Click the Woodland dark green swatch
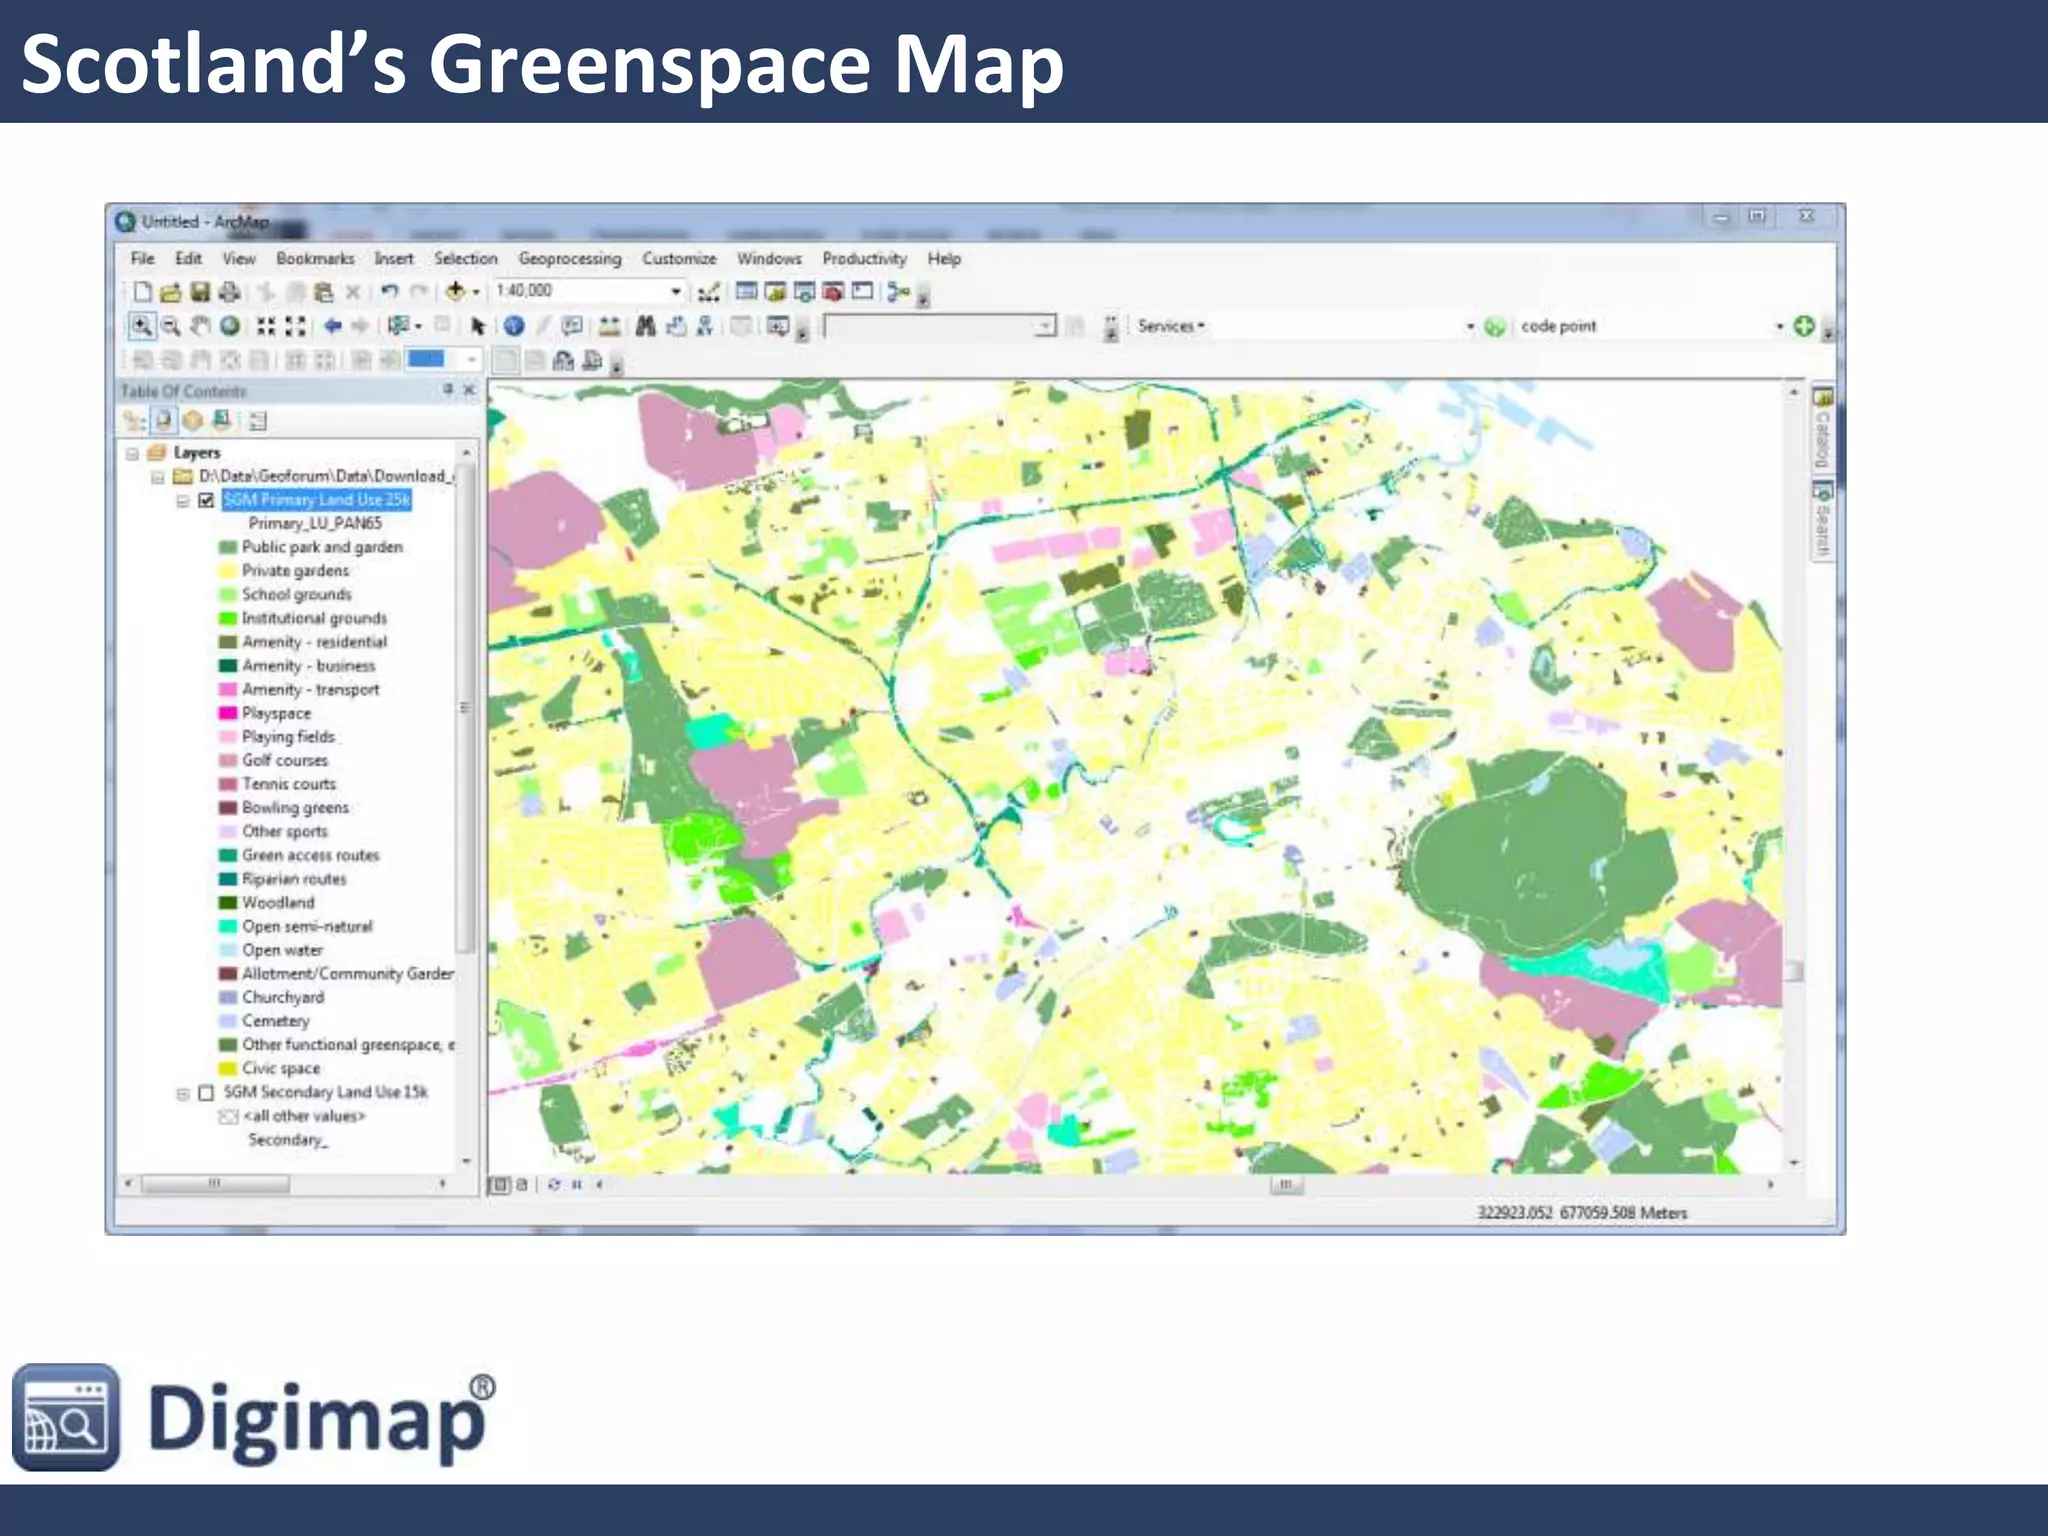The image size is (2048, 1536). coord(228,903)
